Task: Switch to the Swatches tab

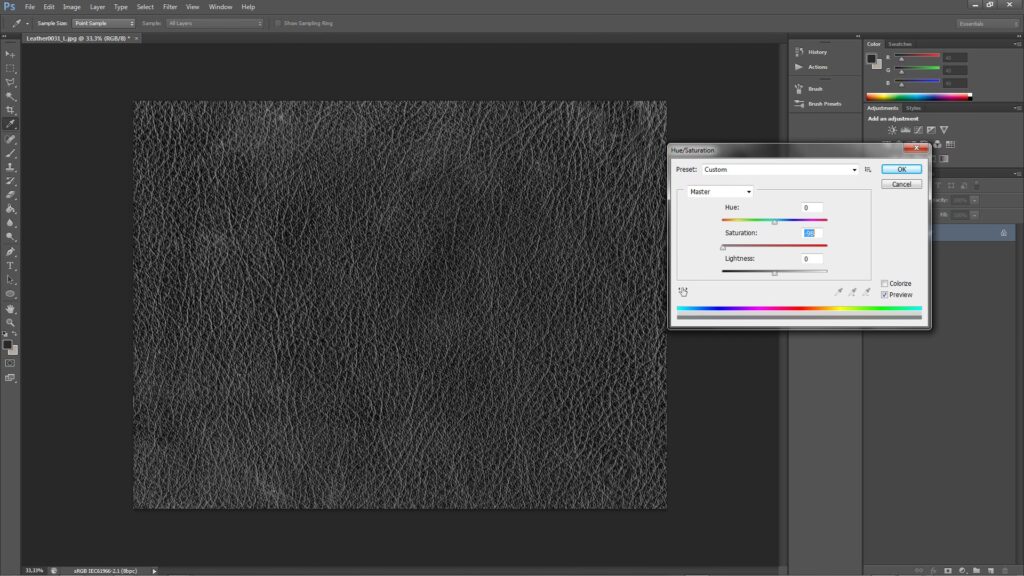Action: pos(900,44)
